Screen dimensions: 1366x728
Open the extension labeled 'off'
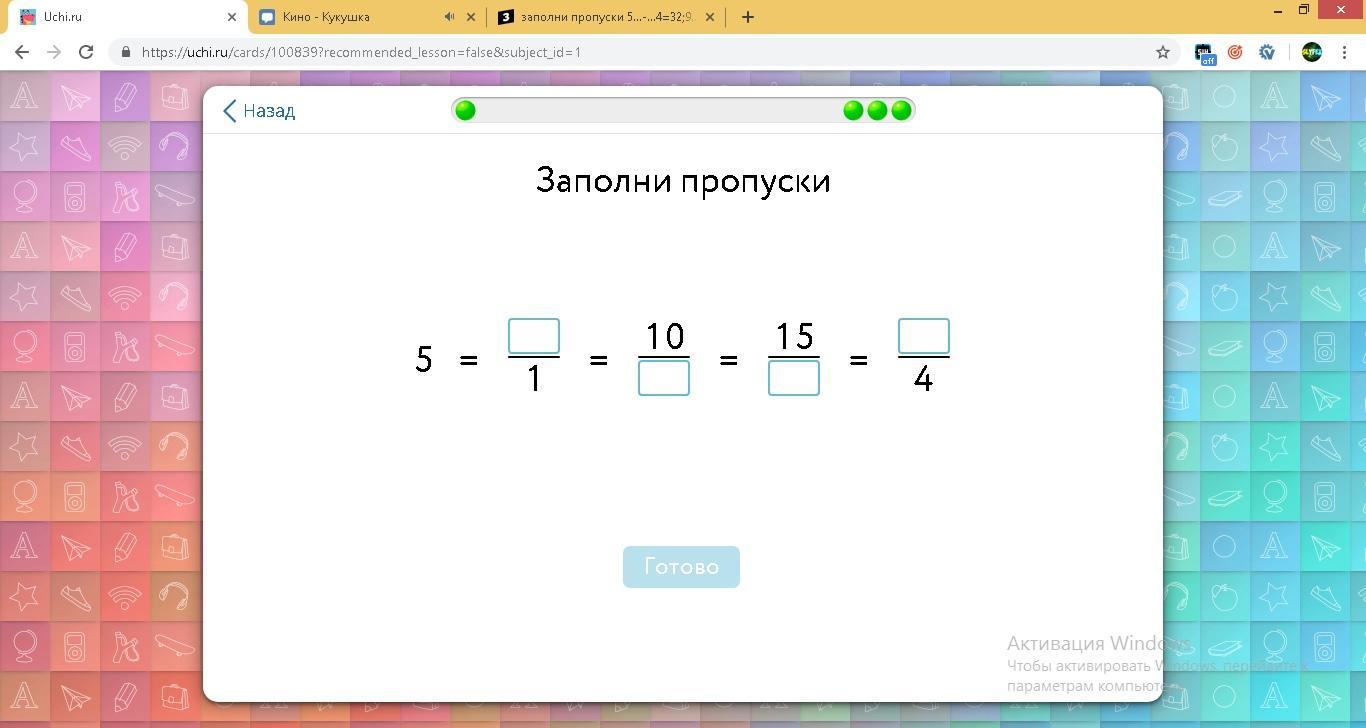pos(1204,53)
